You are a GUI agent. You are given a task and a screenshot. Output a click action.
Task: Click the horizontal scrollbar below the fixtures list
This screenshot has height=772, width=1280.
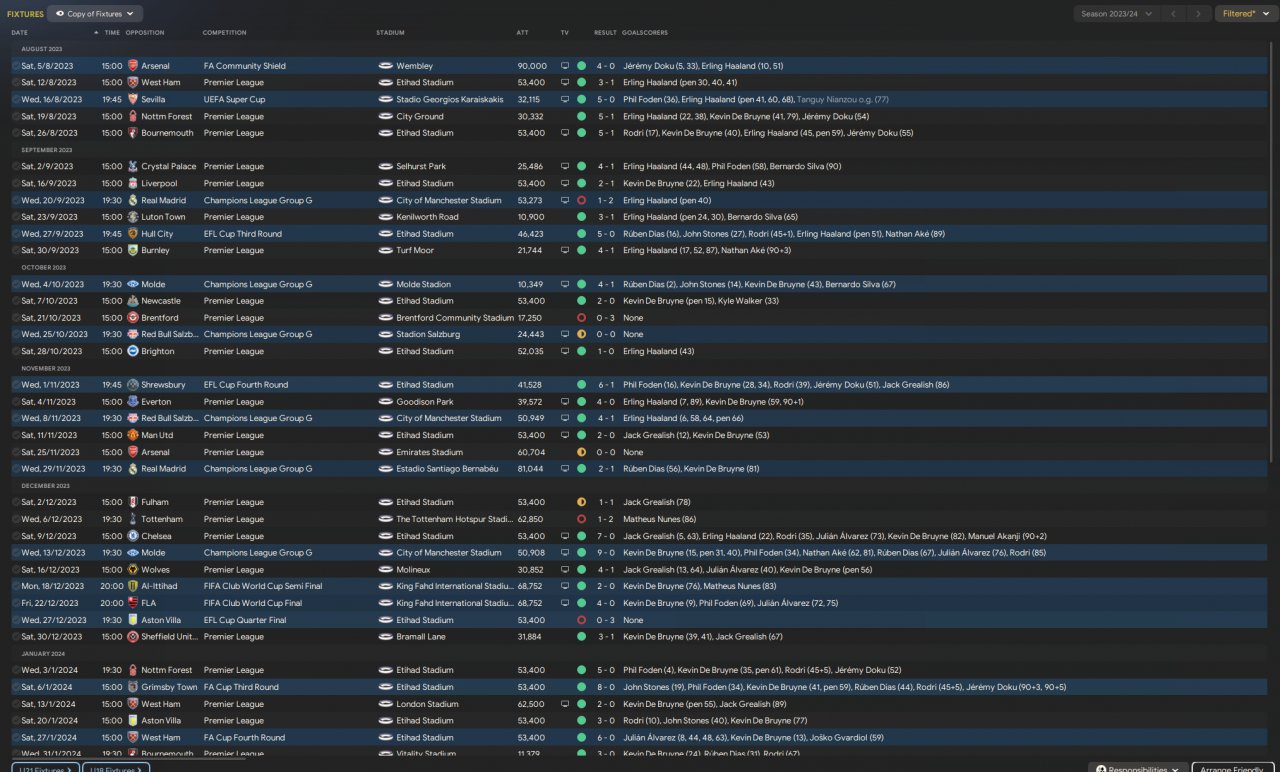click(128, 758)
